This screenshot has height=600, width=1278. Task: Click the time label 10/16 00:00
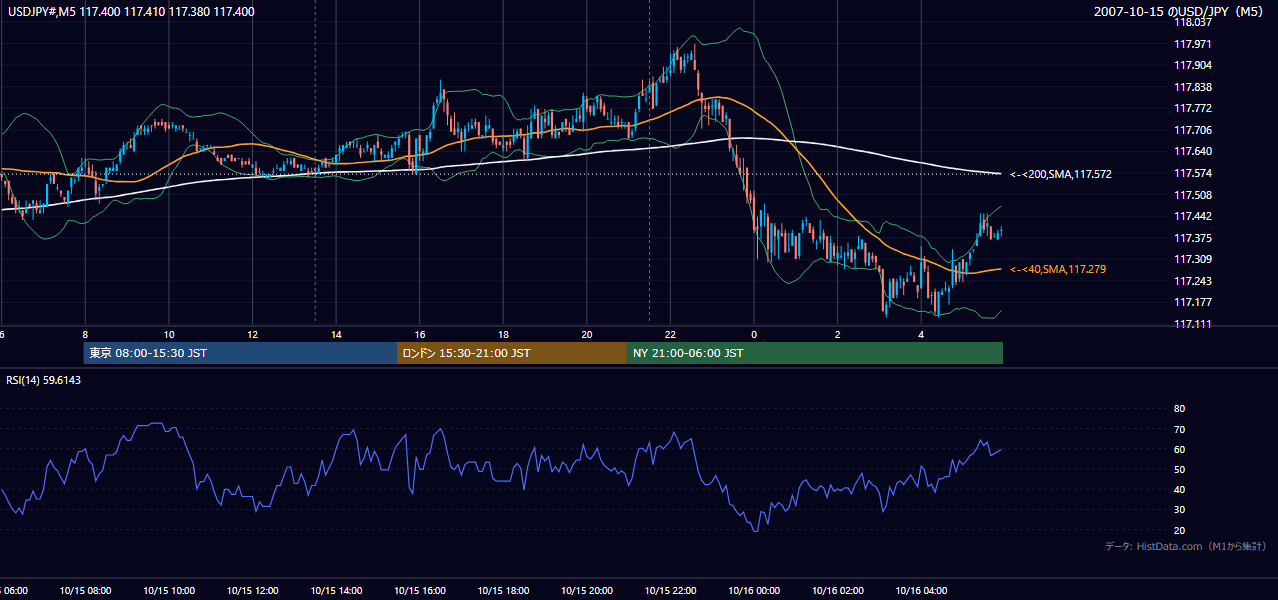(x=754, y=590)
